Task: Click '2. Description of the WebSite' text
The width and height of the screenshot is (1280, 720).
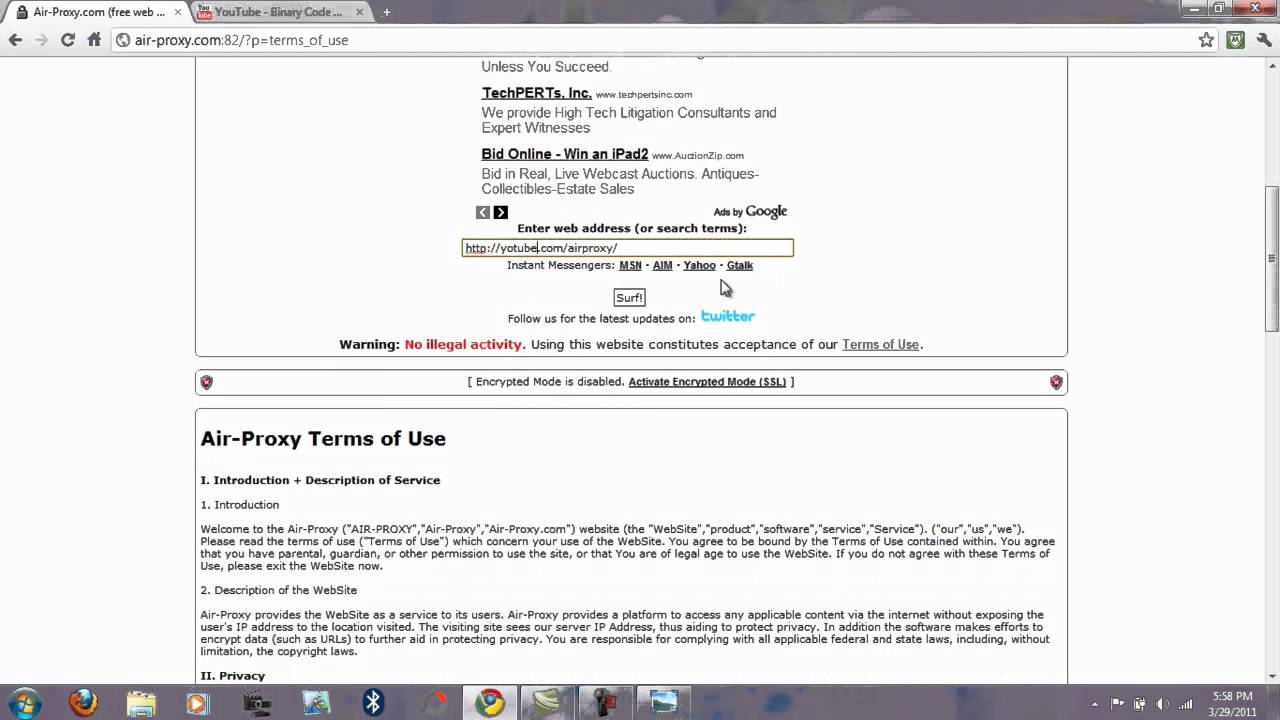Action: 278,590
